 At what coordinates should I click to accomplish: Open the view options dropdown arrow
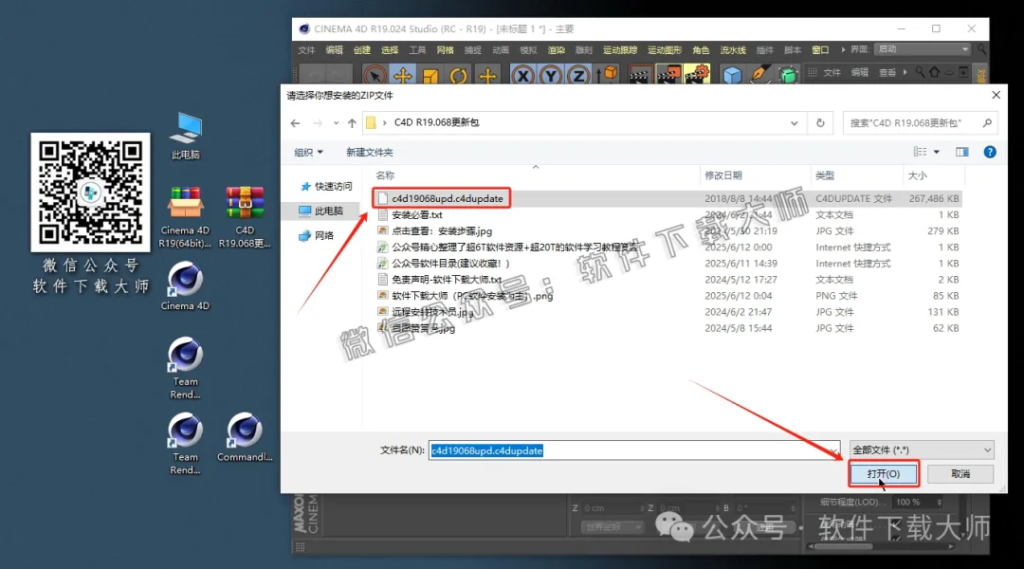point(937,152)
